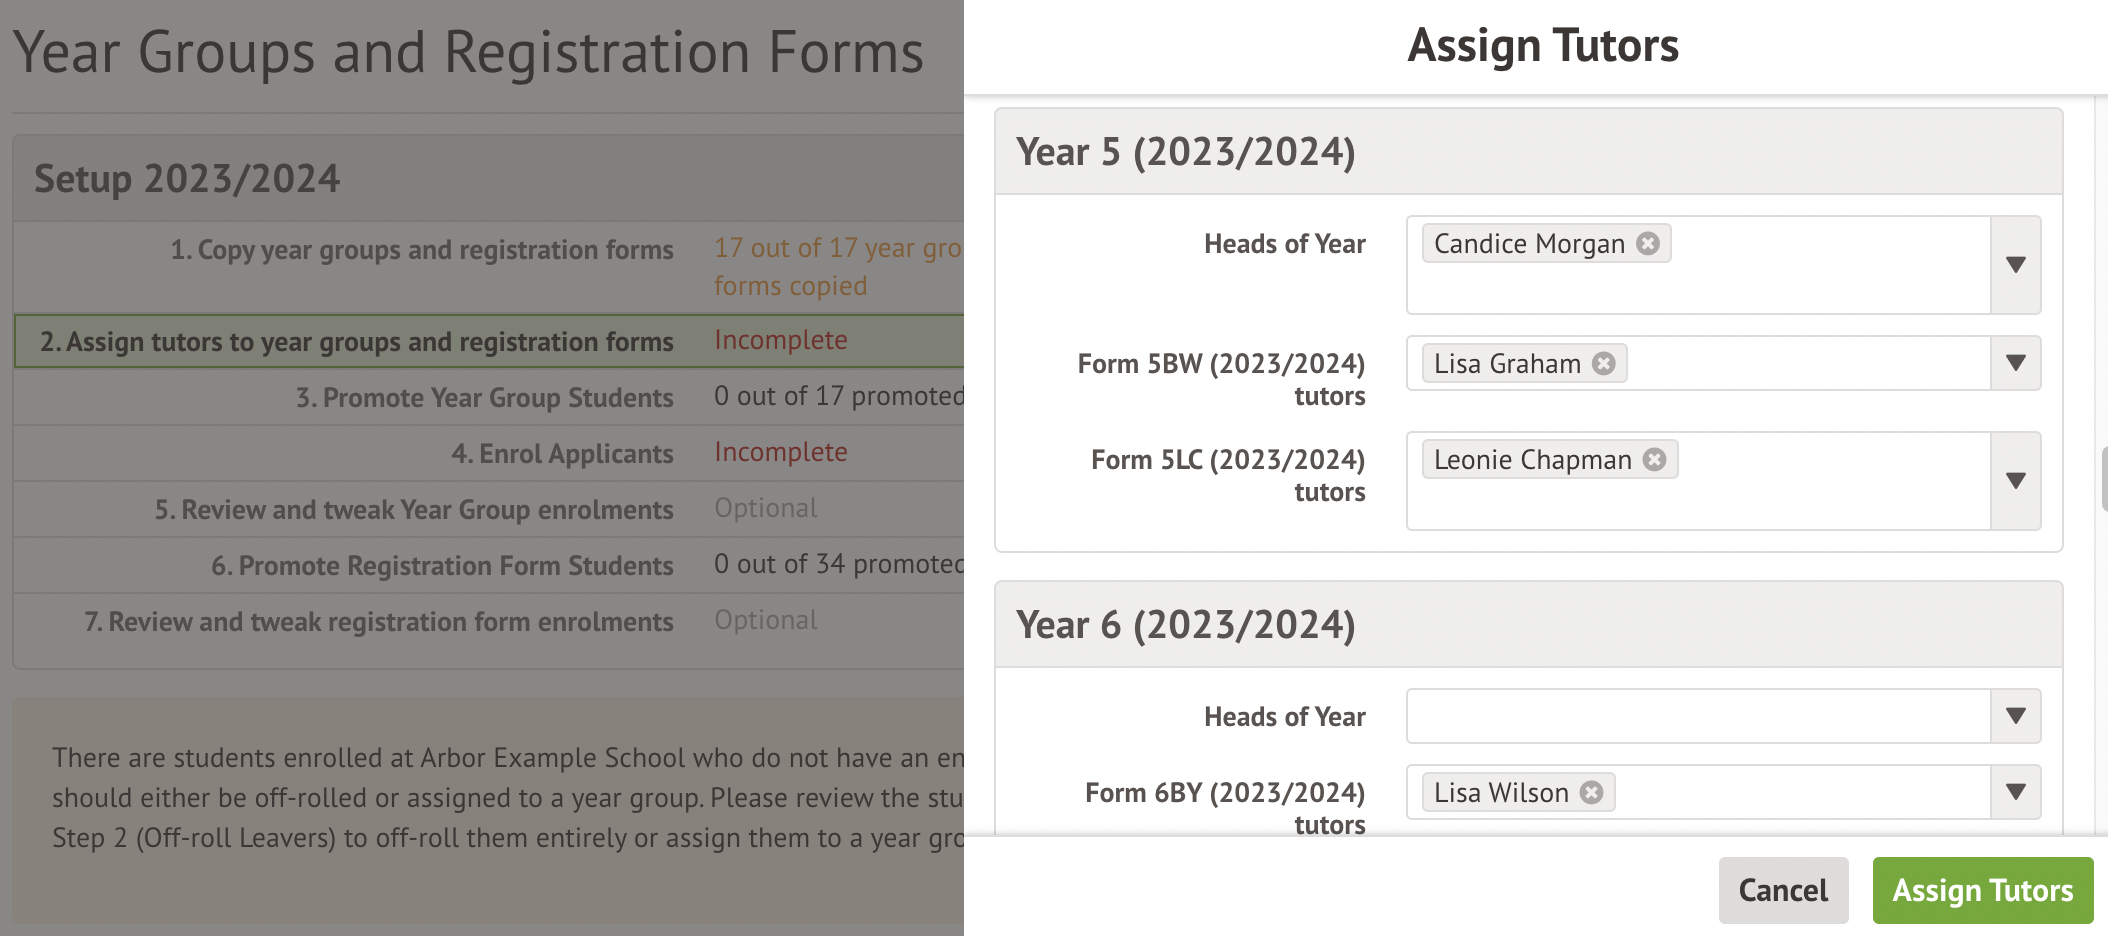The image size is (2108, 936).
Task: Click the green Assign Tutors button
Action: tap(1982, 890)
